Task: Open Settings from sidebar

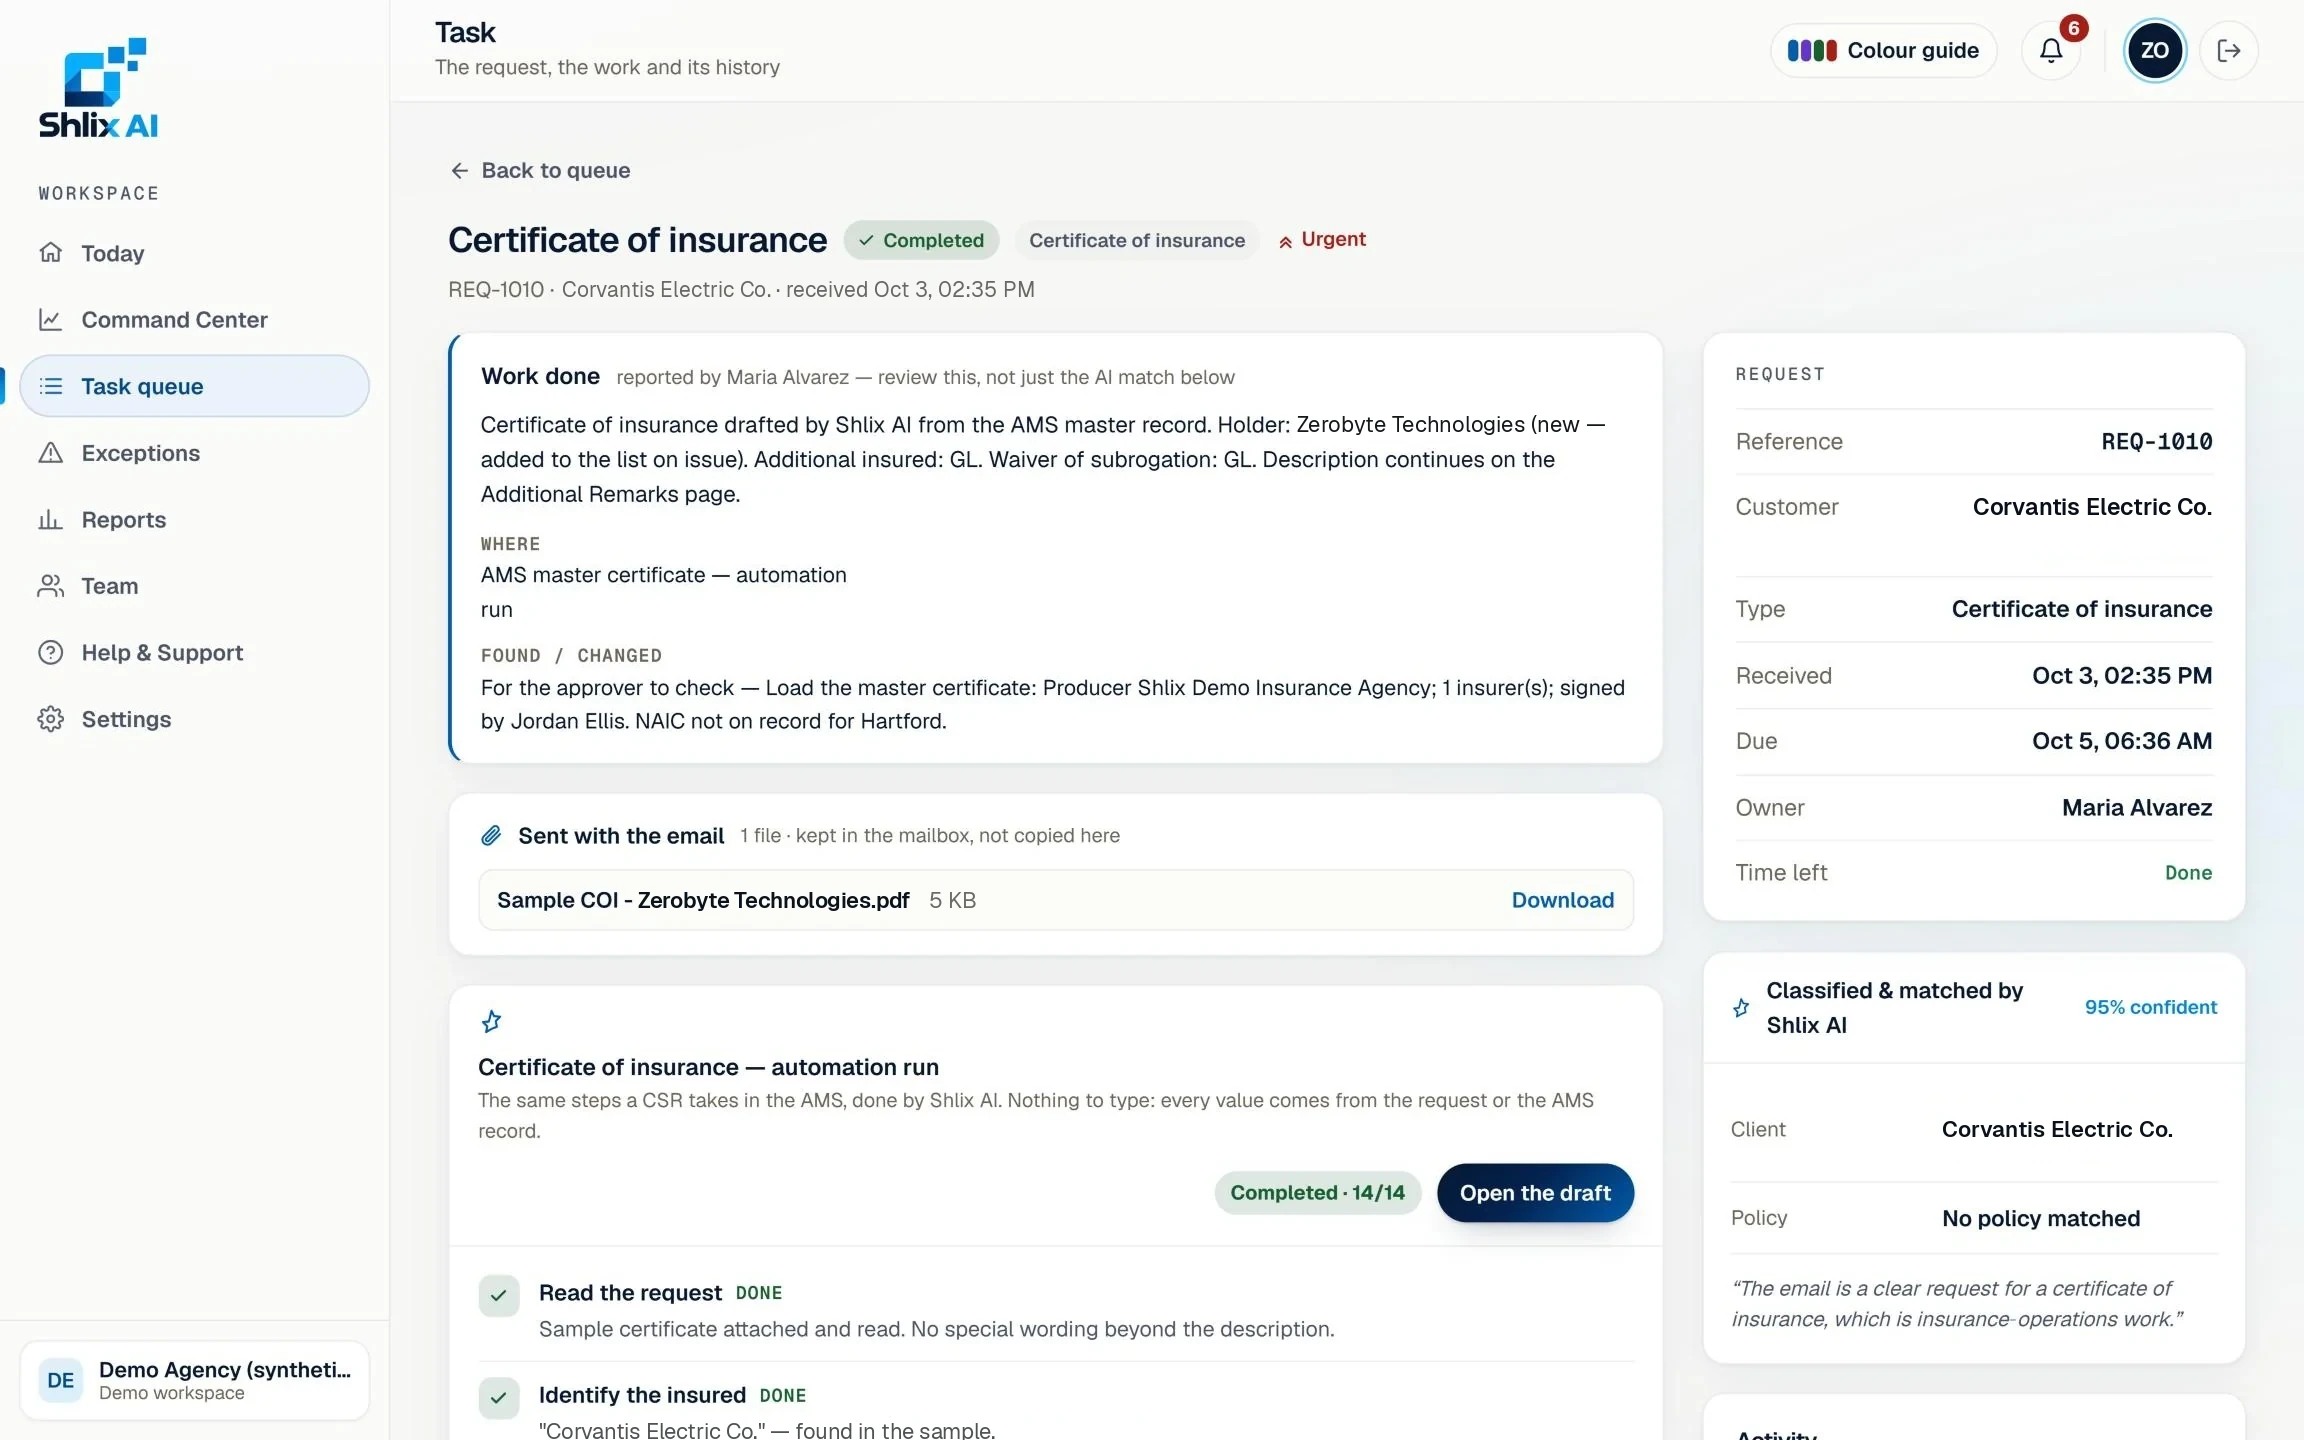Action: (194, 719)
